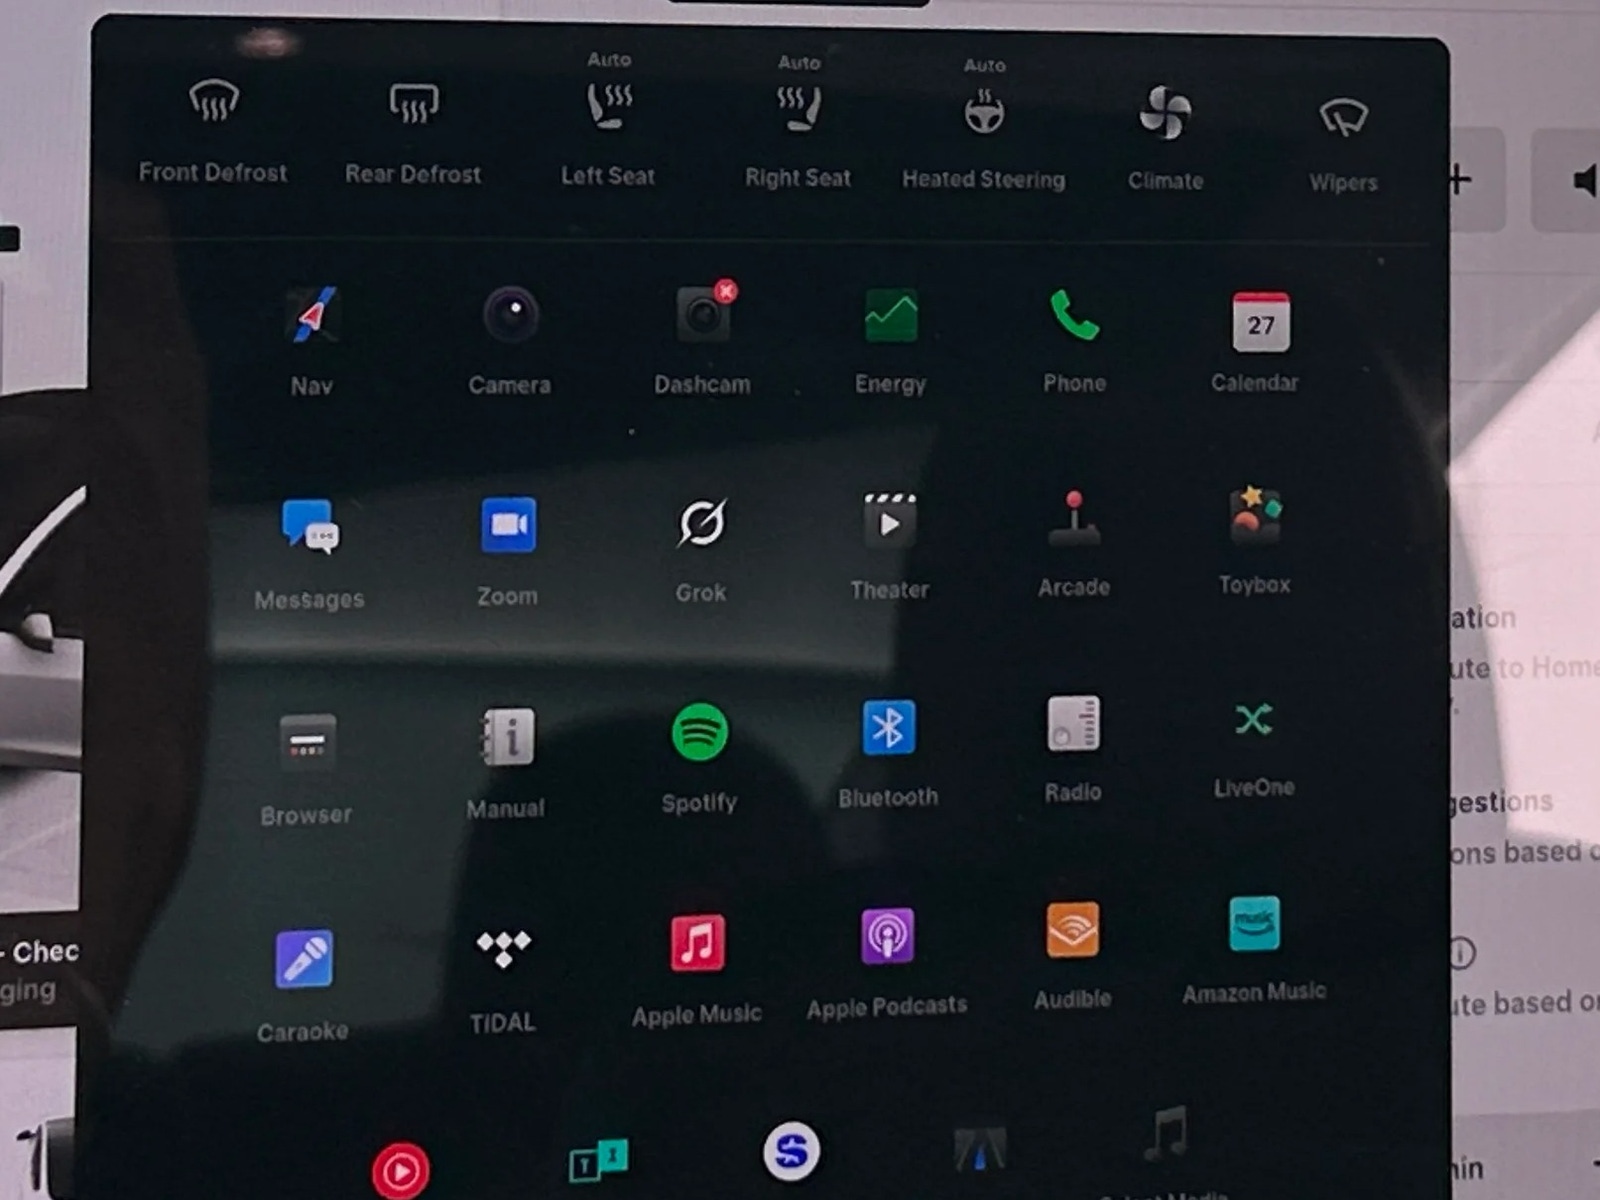Tap the circled info icon behind the panel

coord(1462,953)
